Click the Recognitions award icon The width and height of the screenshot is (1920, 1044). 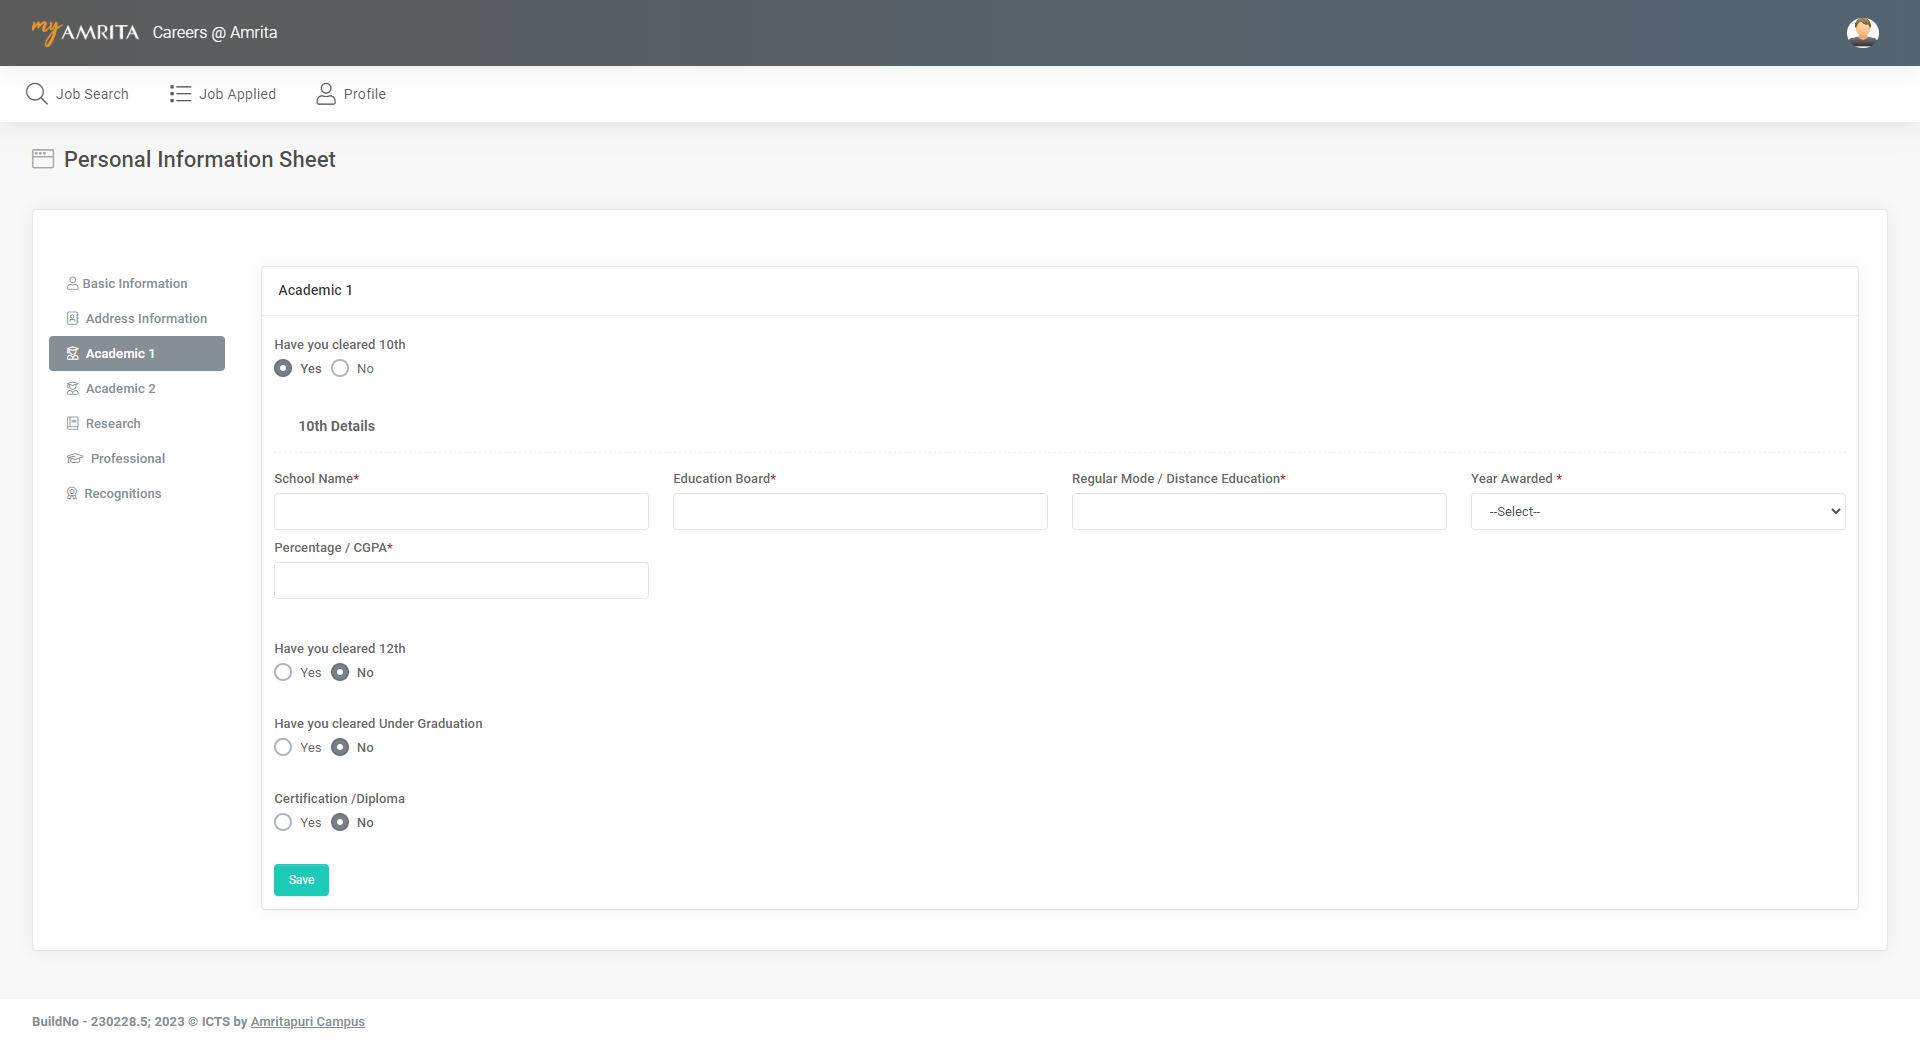[x=72, y=494]
